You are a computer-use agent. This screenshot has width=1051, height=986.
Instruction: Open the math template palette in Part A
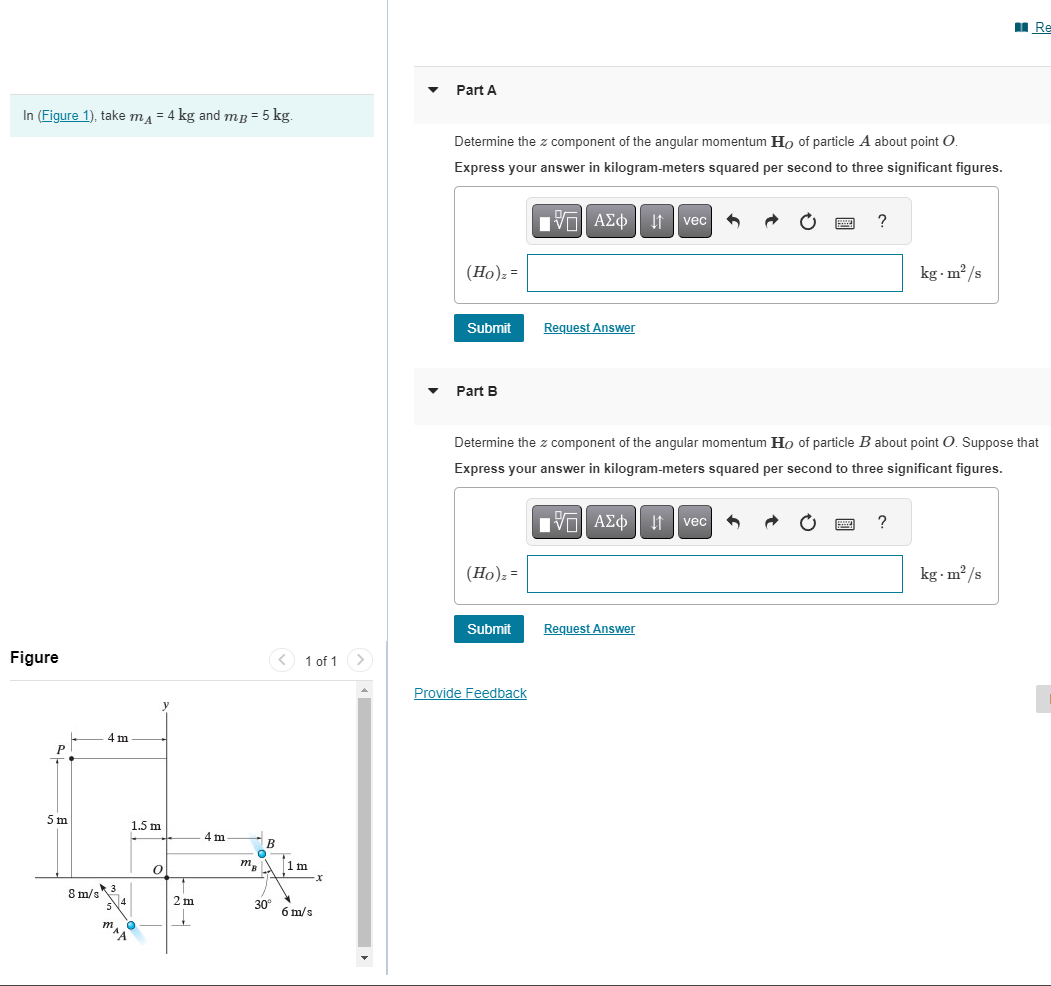(x=557, y=220)
